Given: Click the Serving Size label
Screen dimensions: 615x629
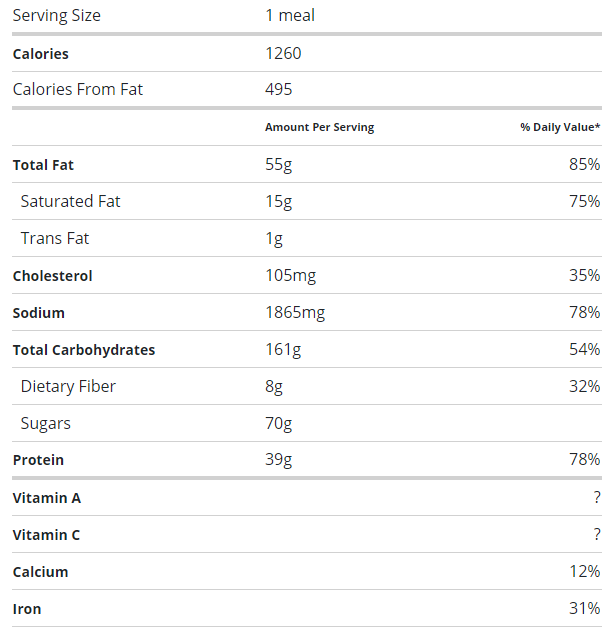Looking at the screenshot, I should (x=56, y=16).
